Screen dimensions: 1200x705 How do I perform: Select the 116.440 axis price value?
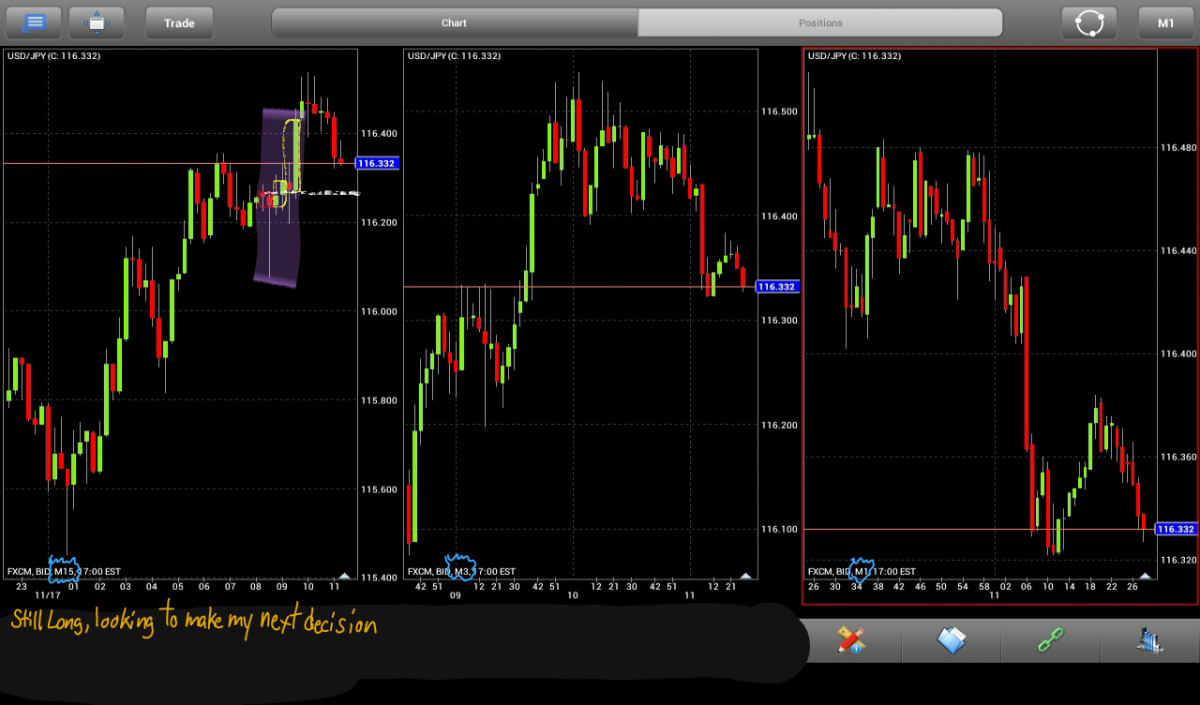(x=1178, y=251)
